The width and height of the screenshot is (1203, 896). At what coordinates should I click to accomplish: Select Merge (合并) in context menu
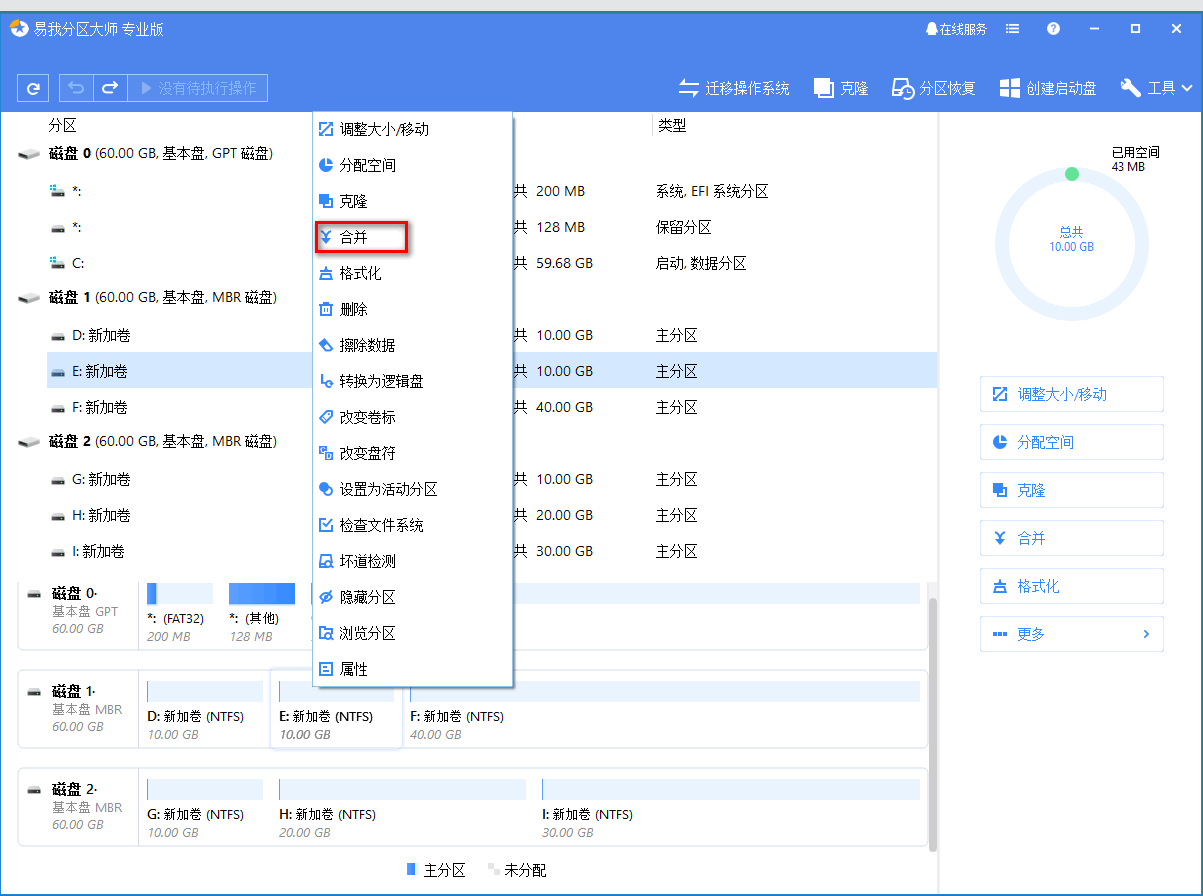pyautogui.click(x=354, y=237)
